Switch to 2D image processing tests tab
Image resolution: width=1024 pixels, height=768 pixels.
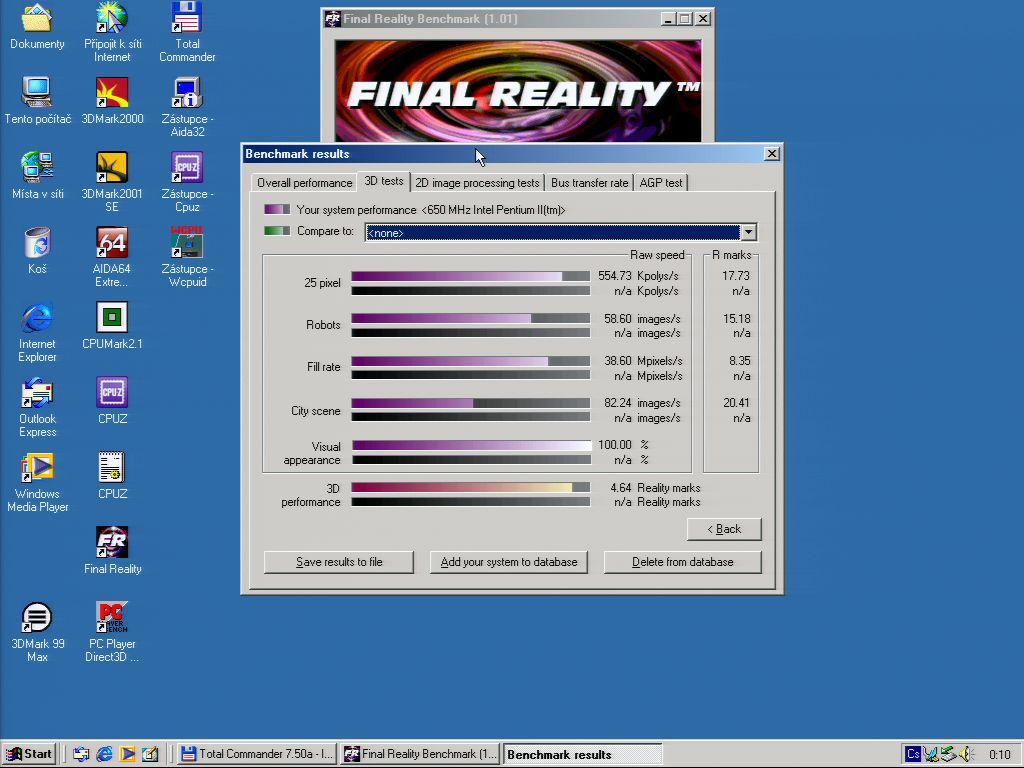[x=477, y=183]
